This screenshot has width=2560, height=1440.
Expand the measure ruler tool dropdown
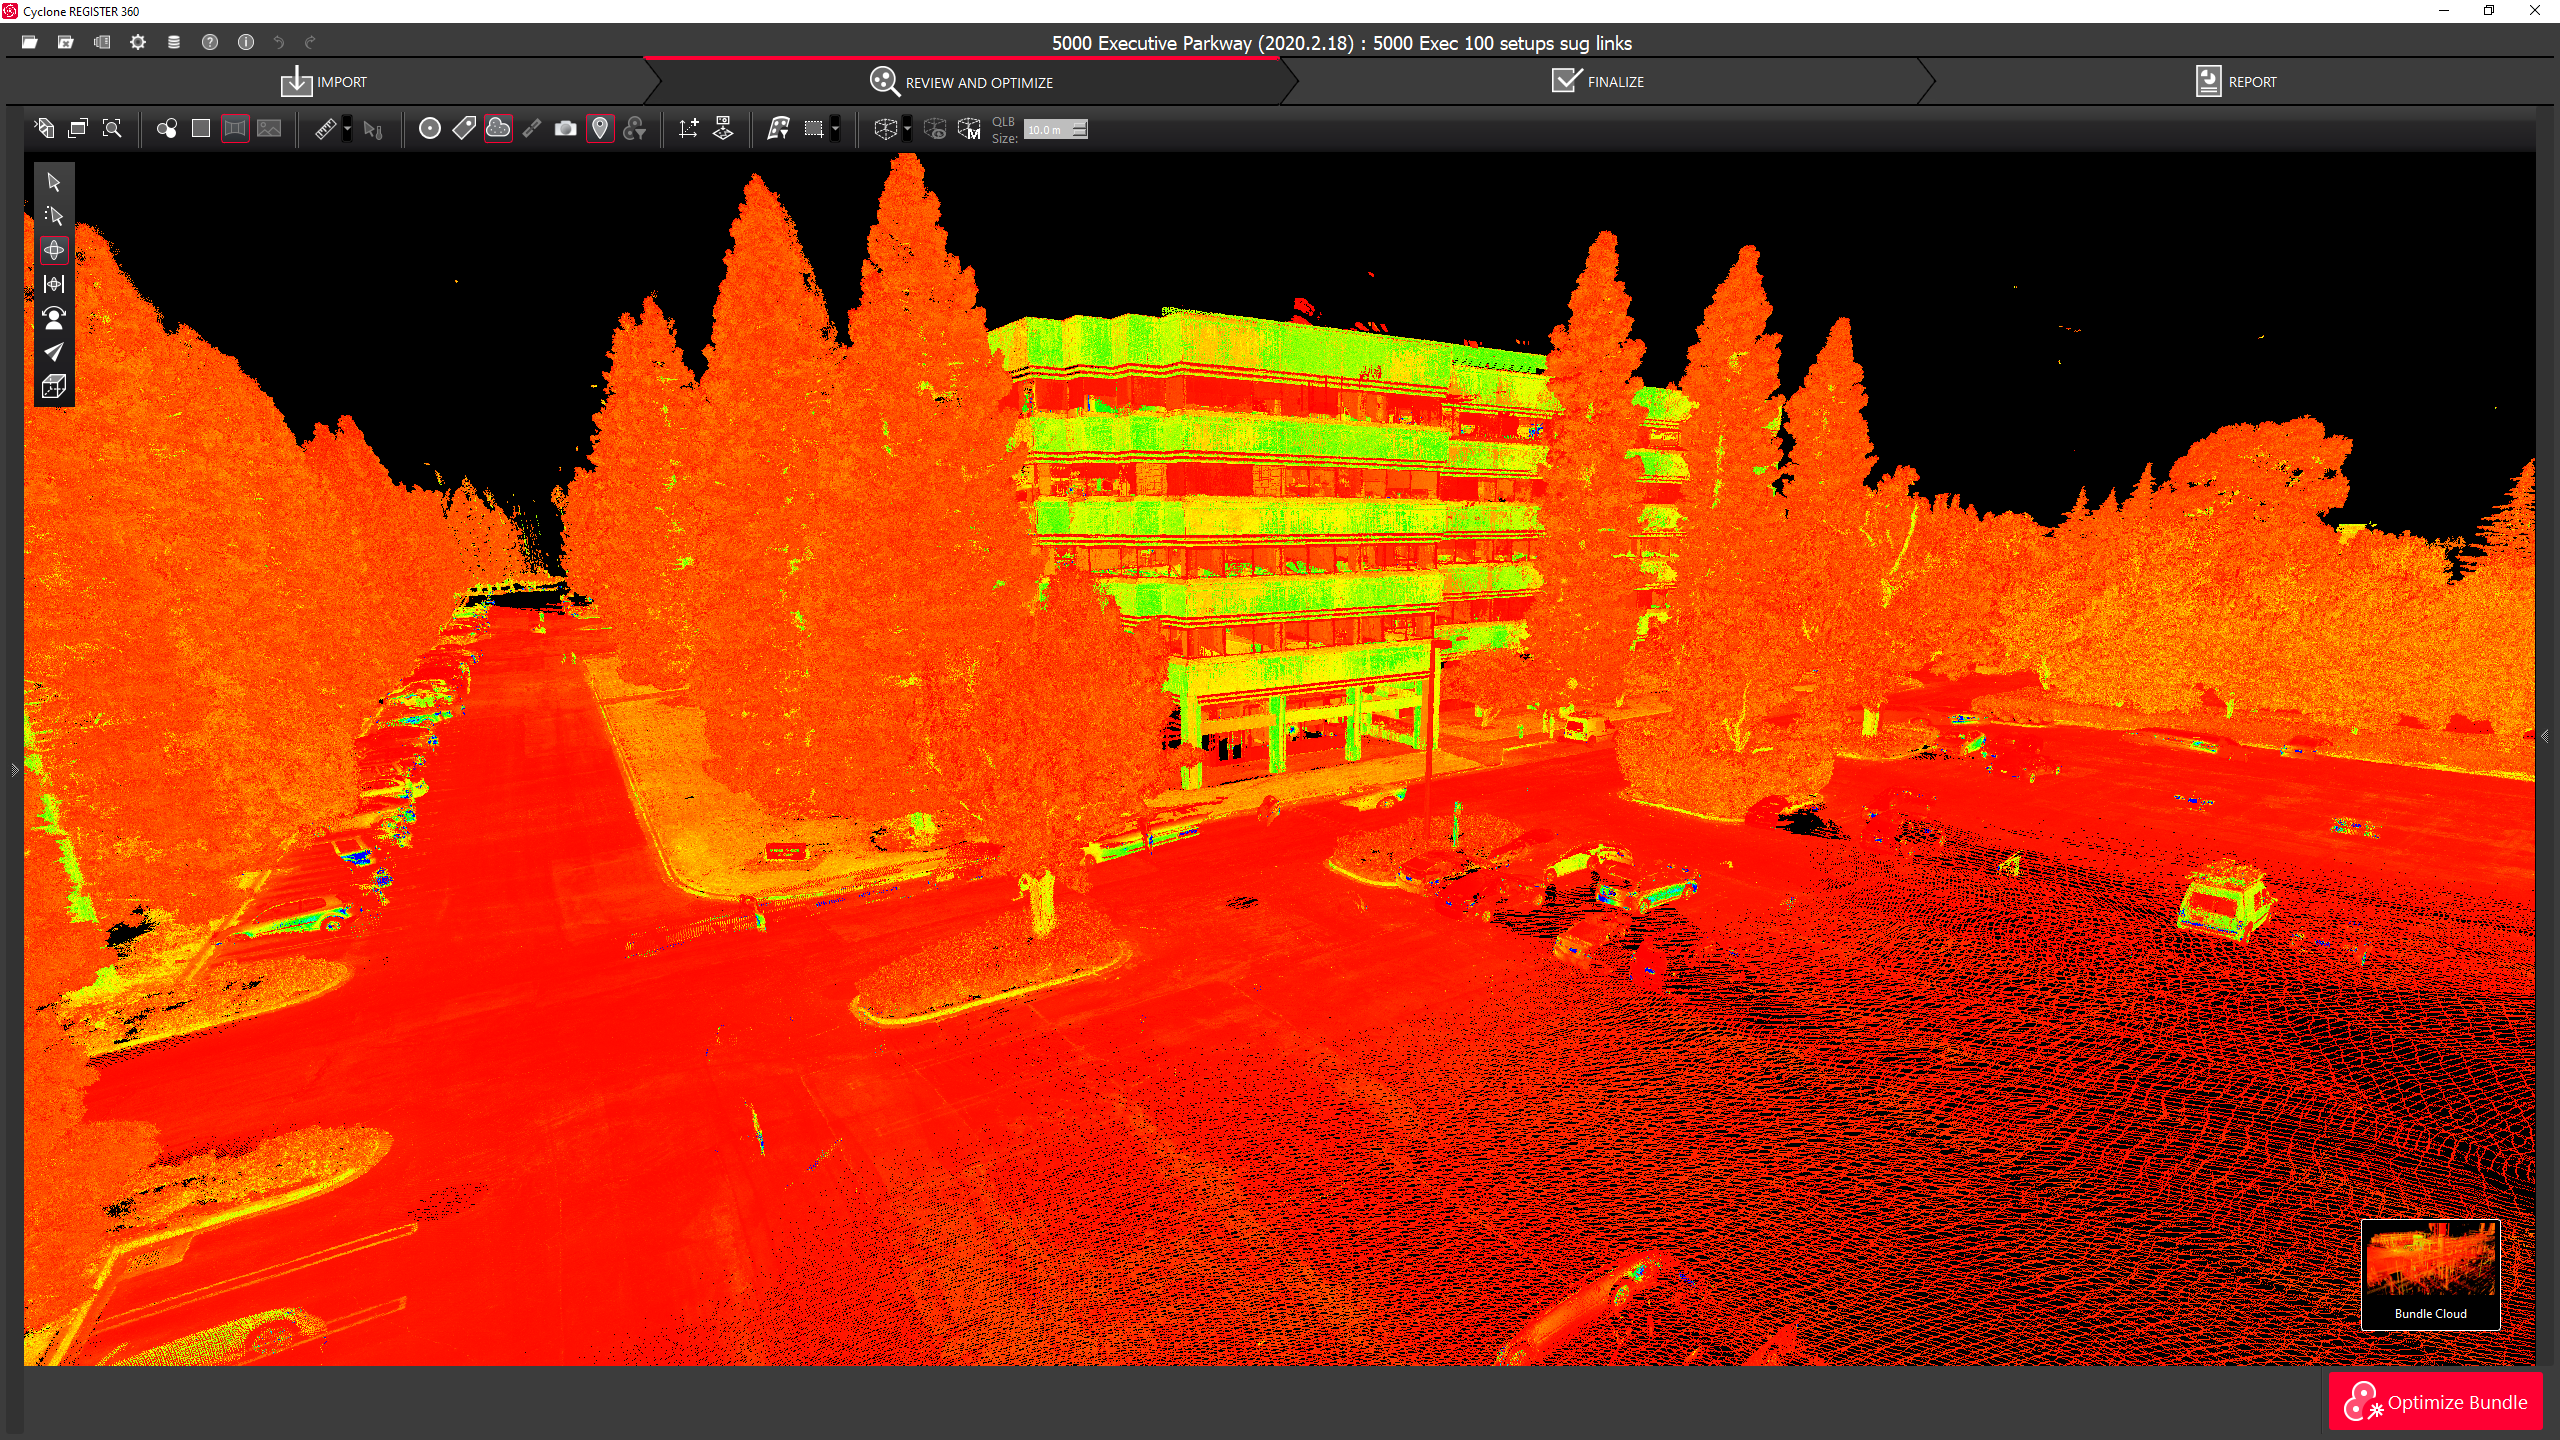pos(347,129)
